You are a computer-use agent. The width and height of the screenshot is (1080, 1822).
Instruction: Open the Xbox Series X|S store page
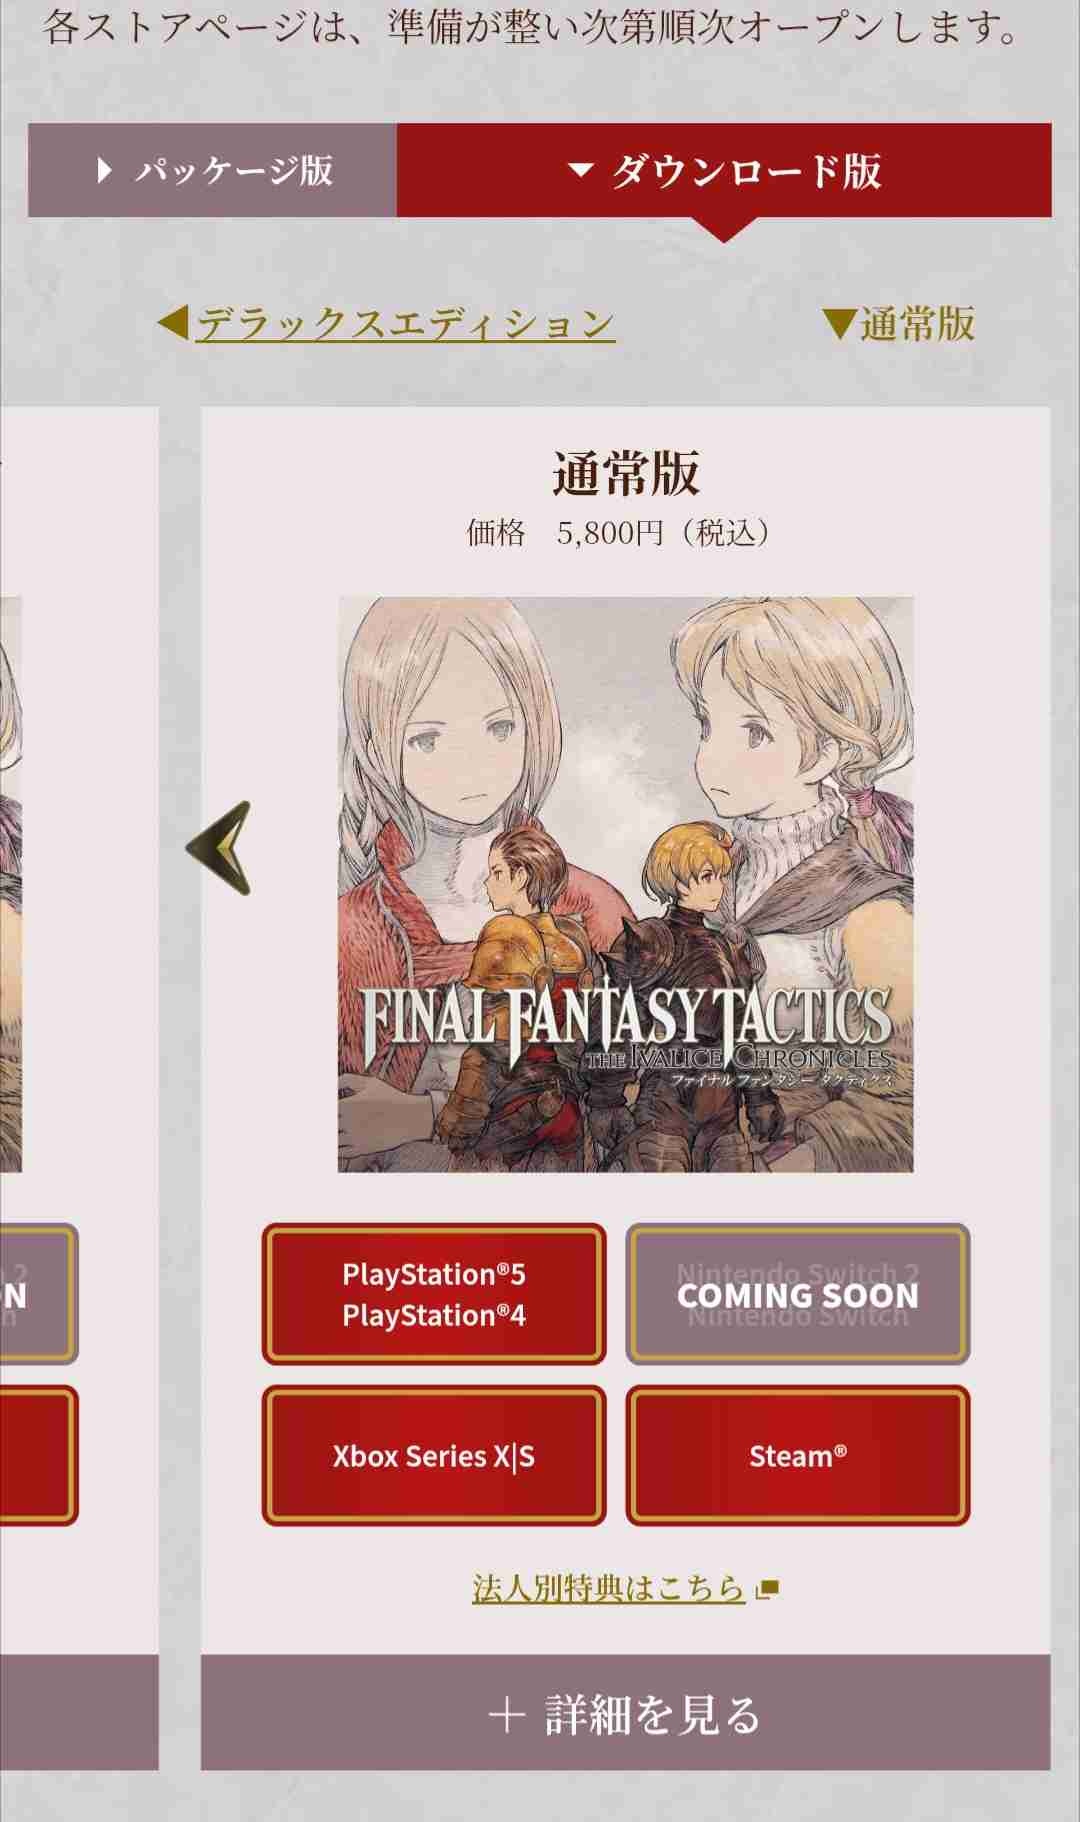click(434, 1455)
